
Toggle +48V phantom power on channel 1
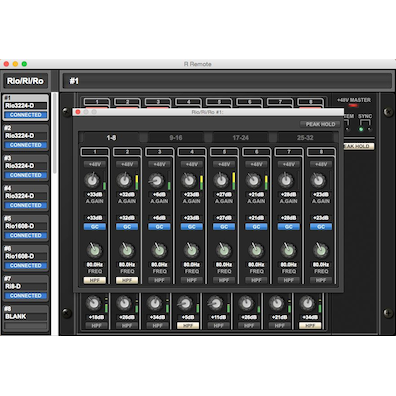[x=95, y=164]
